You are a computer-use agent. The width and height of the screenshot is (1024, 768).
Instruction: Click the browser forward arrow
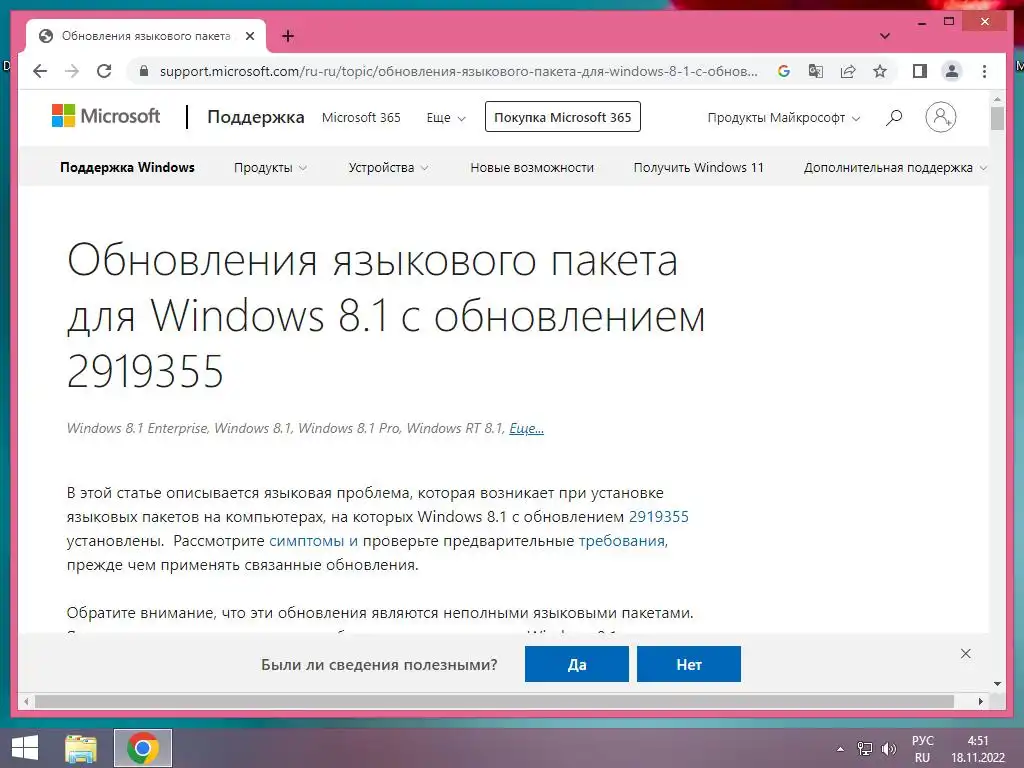[x=72, y=71]
